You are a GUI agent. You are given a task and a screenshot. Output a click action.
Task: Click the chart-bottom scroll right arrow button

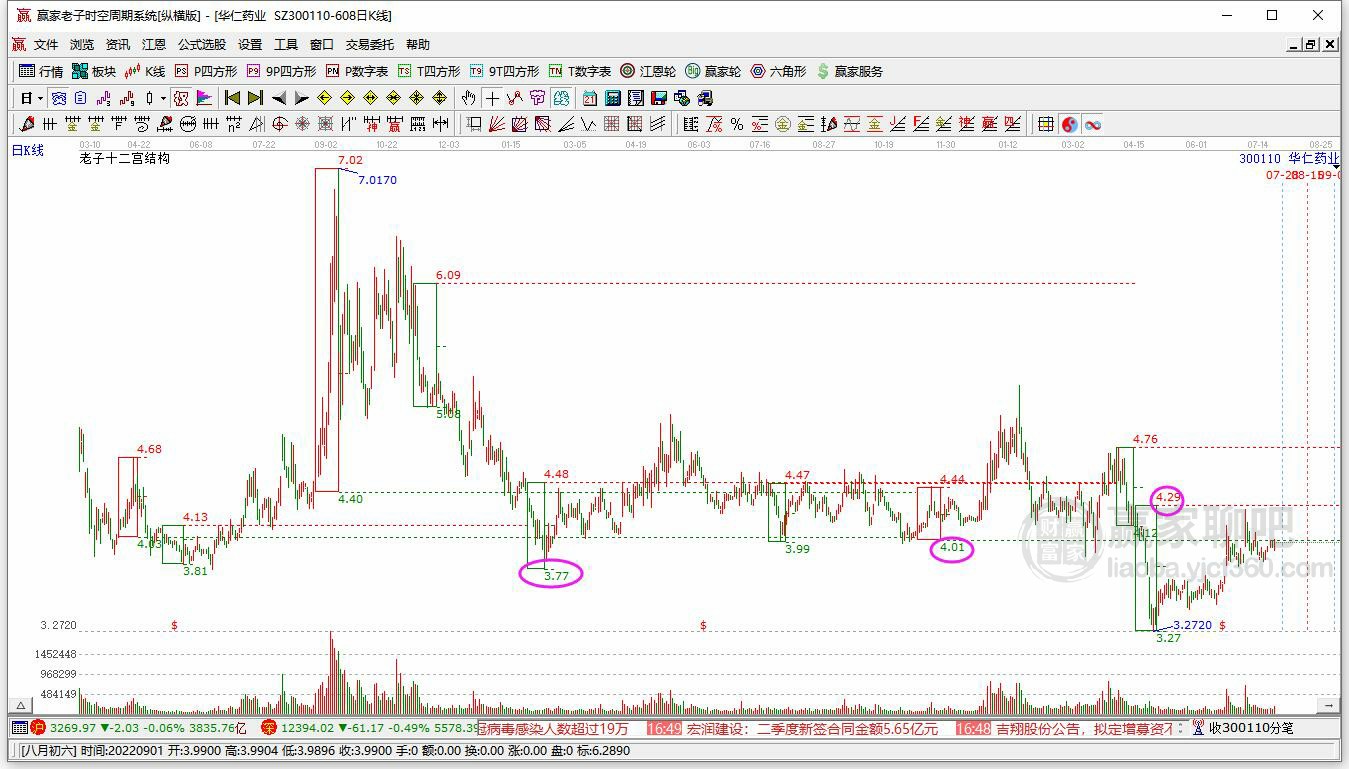coord(1329,706)
